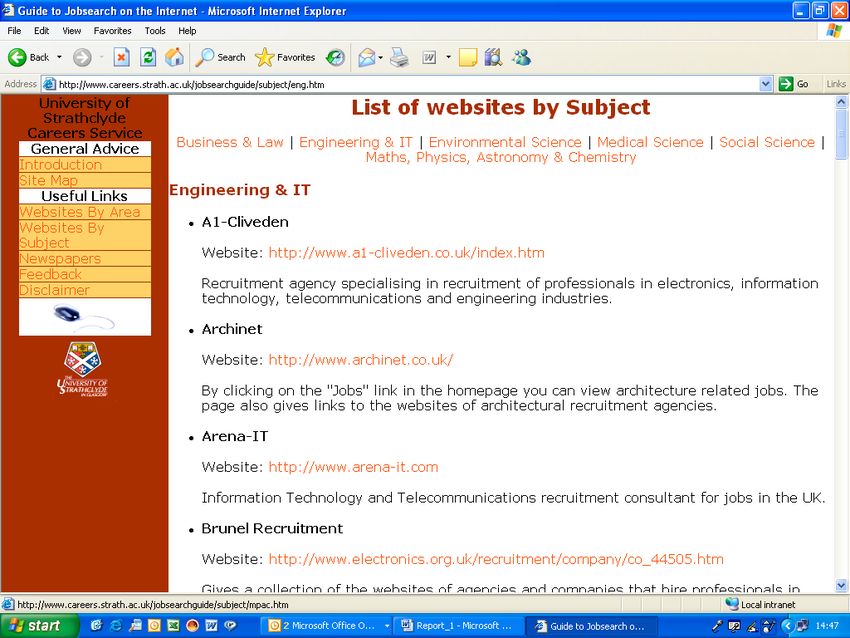Open the Newspapers sidebar link
The image size is (850, 638).
60,259
